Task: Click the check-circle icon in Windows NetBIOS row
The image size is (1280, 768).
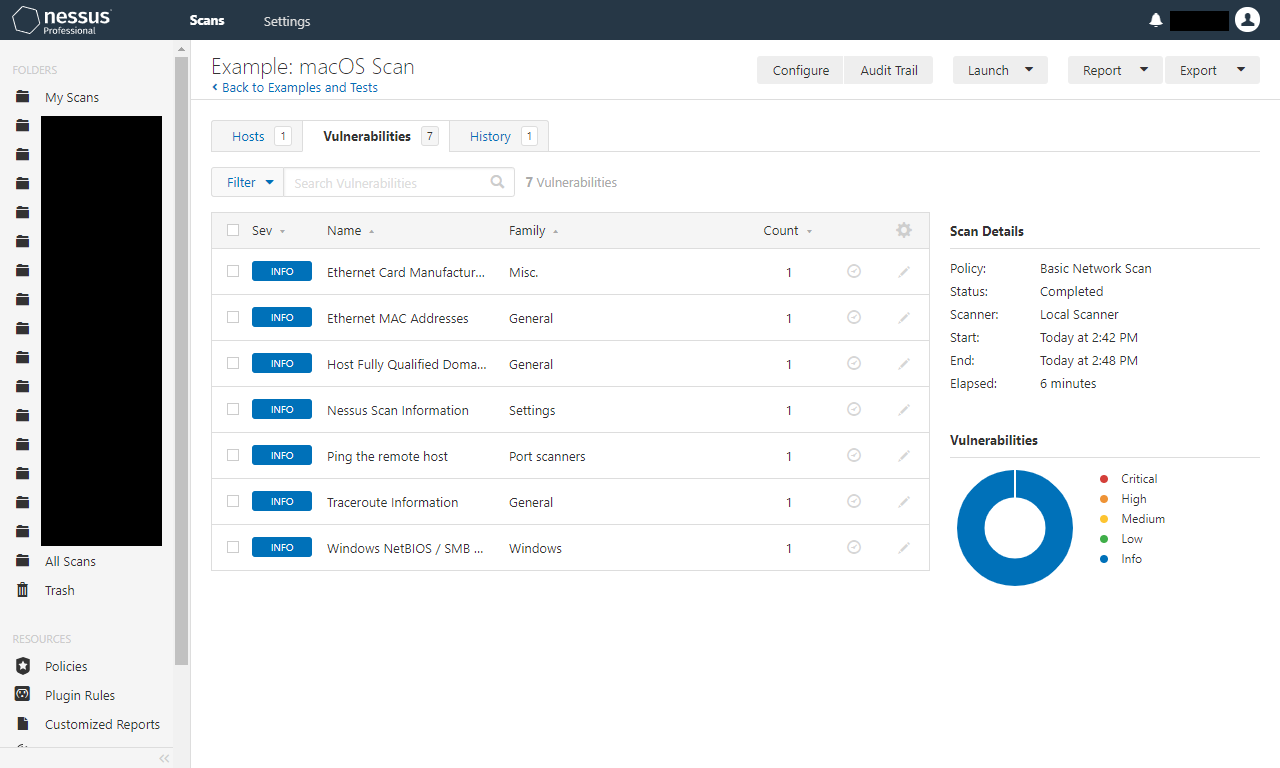Action: pos(854,547)
